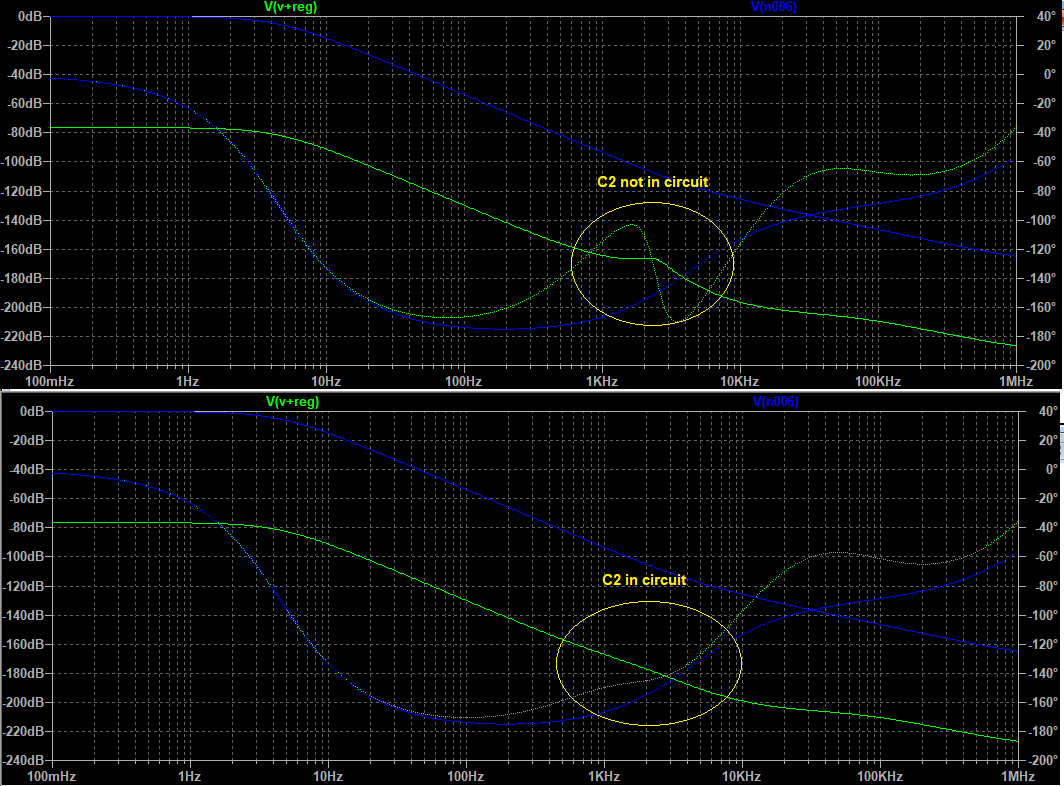Click the 100Hz label on bottom plot's frequency axis
Image resolution: width=1064 pixels, height=786 pixels.
(x=466, y=776)
